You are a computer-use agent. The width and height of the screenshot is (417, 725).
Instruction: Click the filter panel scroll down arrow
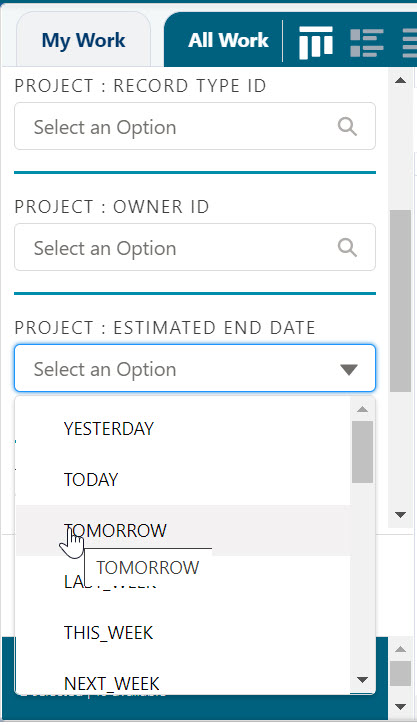pos(400,515)
